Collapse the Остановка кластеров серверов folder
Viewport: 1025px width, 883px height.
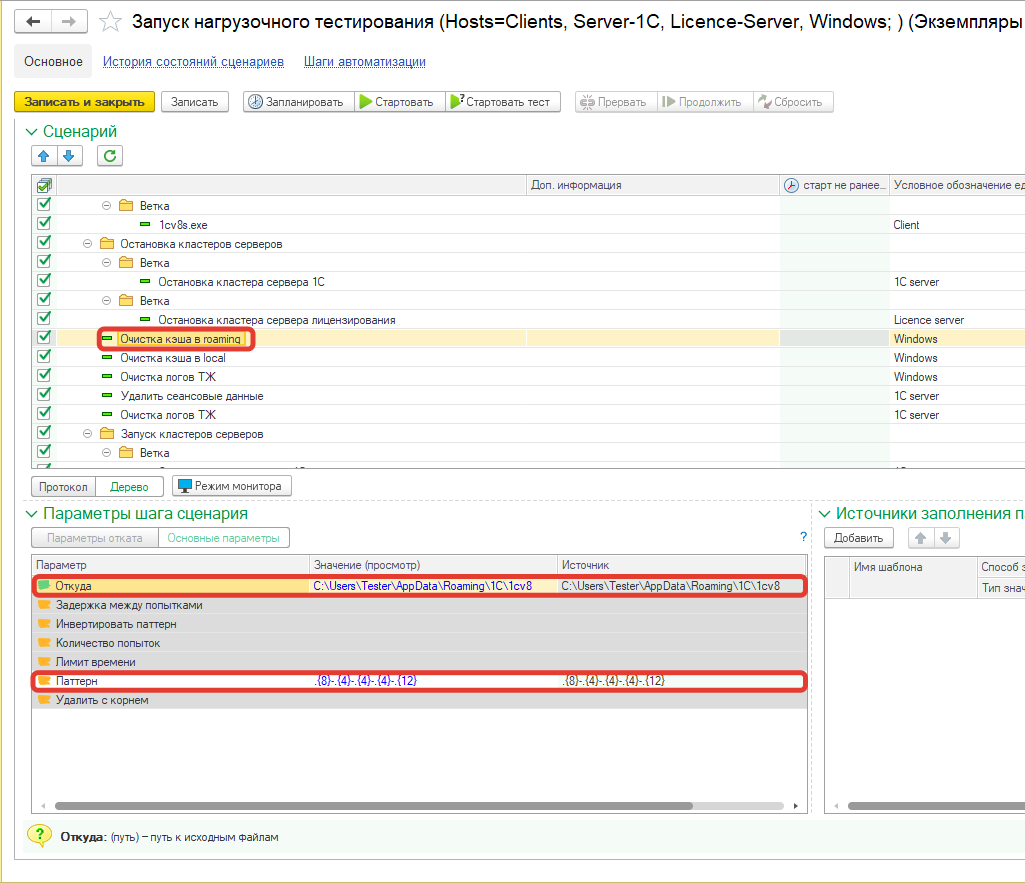[87, 244]
